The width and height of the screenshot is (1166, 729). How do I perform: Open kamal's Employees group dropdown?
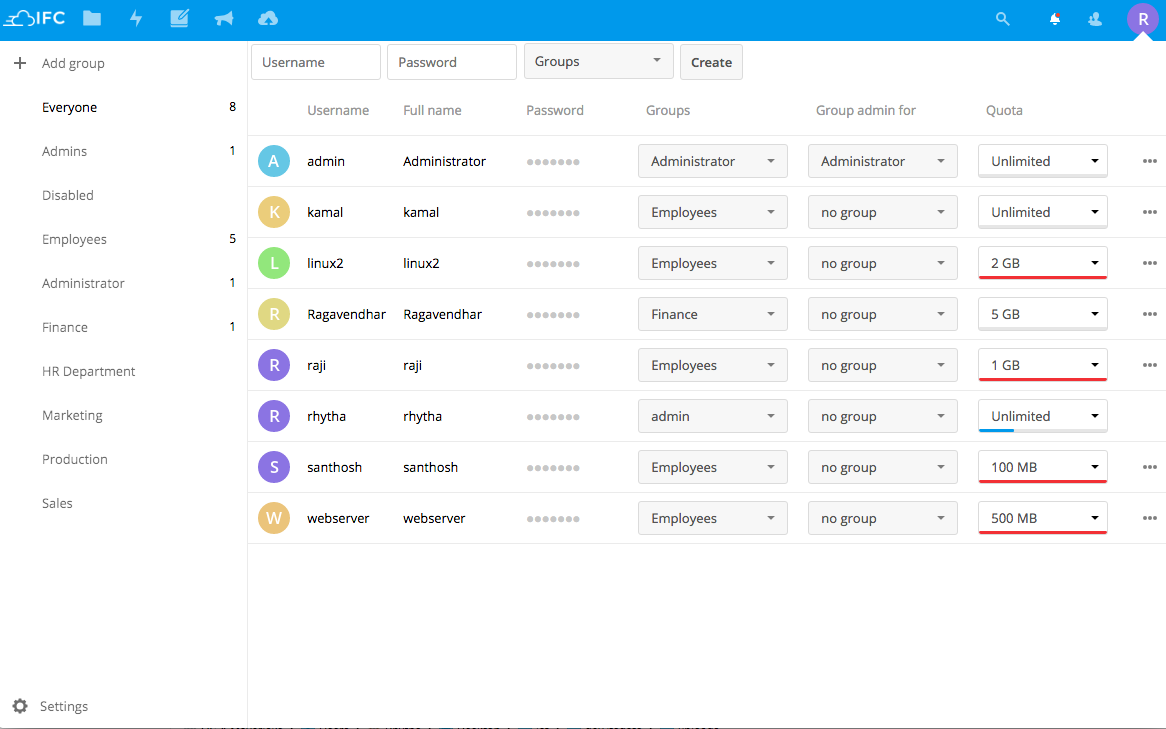[x=712, y=212]
